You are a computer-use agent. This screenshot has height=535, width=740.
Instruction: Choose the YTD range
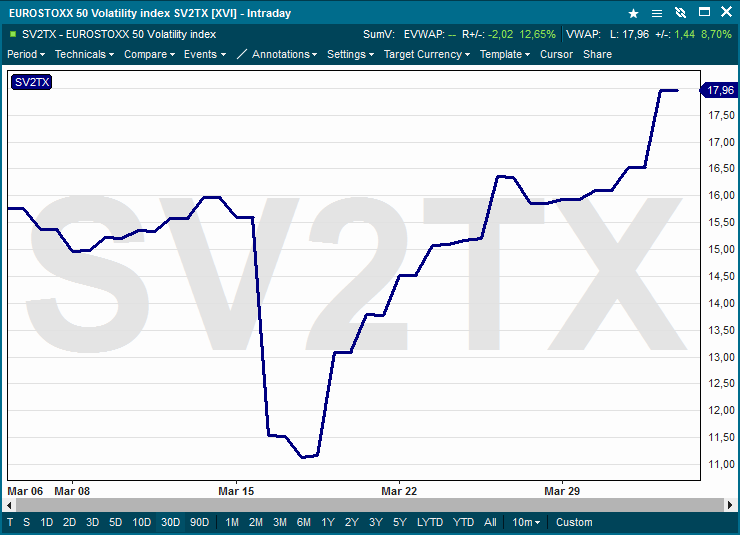click(463, 522)
